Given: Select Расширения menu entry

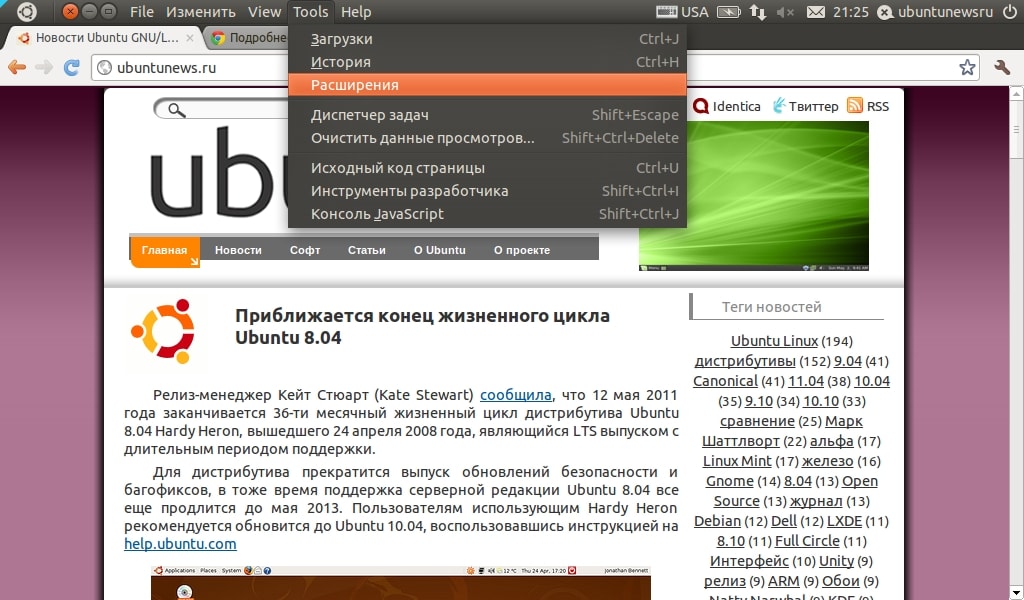Looking at the screenshot, I should click(x=487, y=85).
